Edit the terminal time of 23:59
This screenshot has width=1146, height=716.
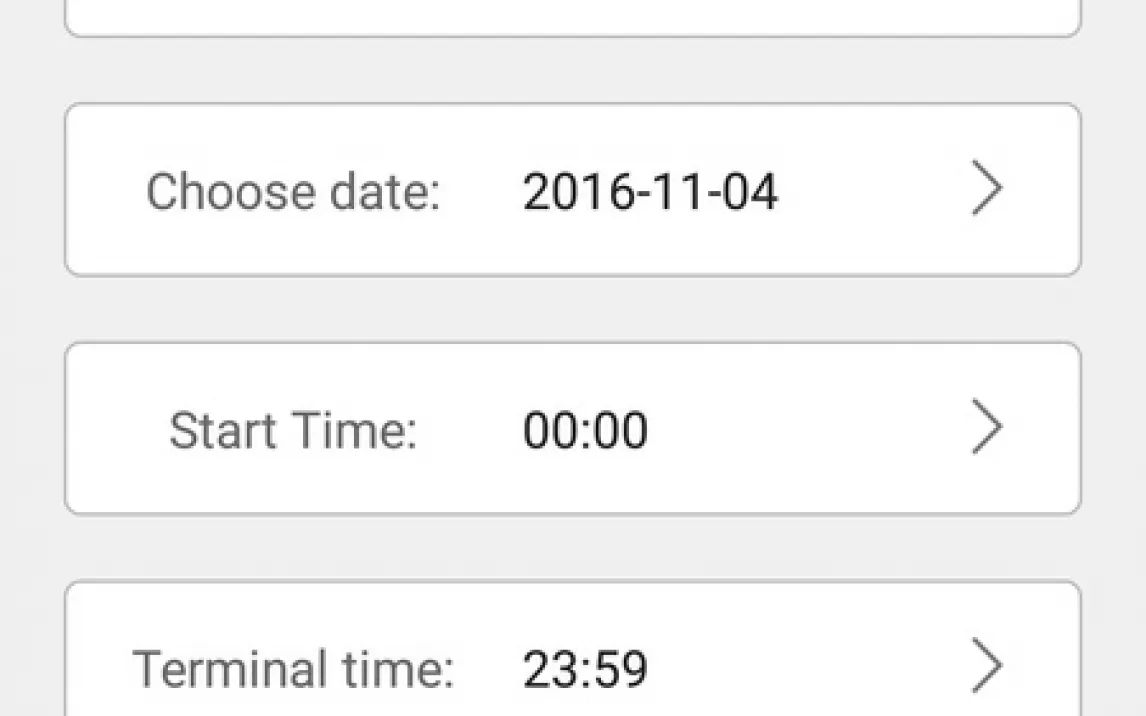(x=585, y=668)
